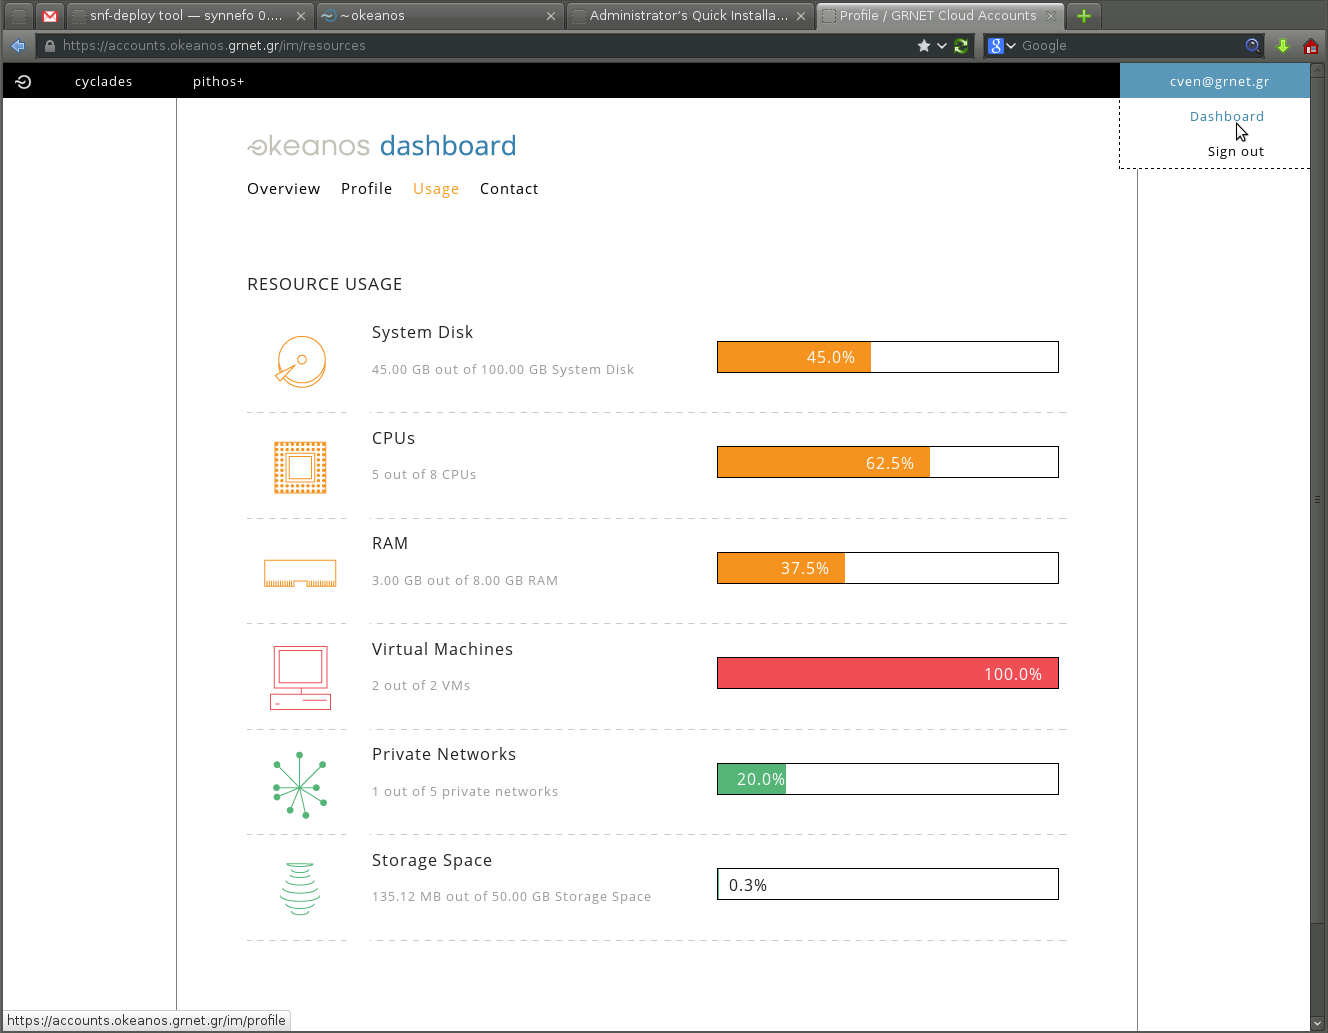Select the Profile / GRNET Cloud Accounts tab
This screenshot has width=1328, height=1033.
point(940,16)
